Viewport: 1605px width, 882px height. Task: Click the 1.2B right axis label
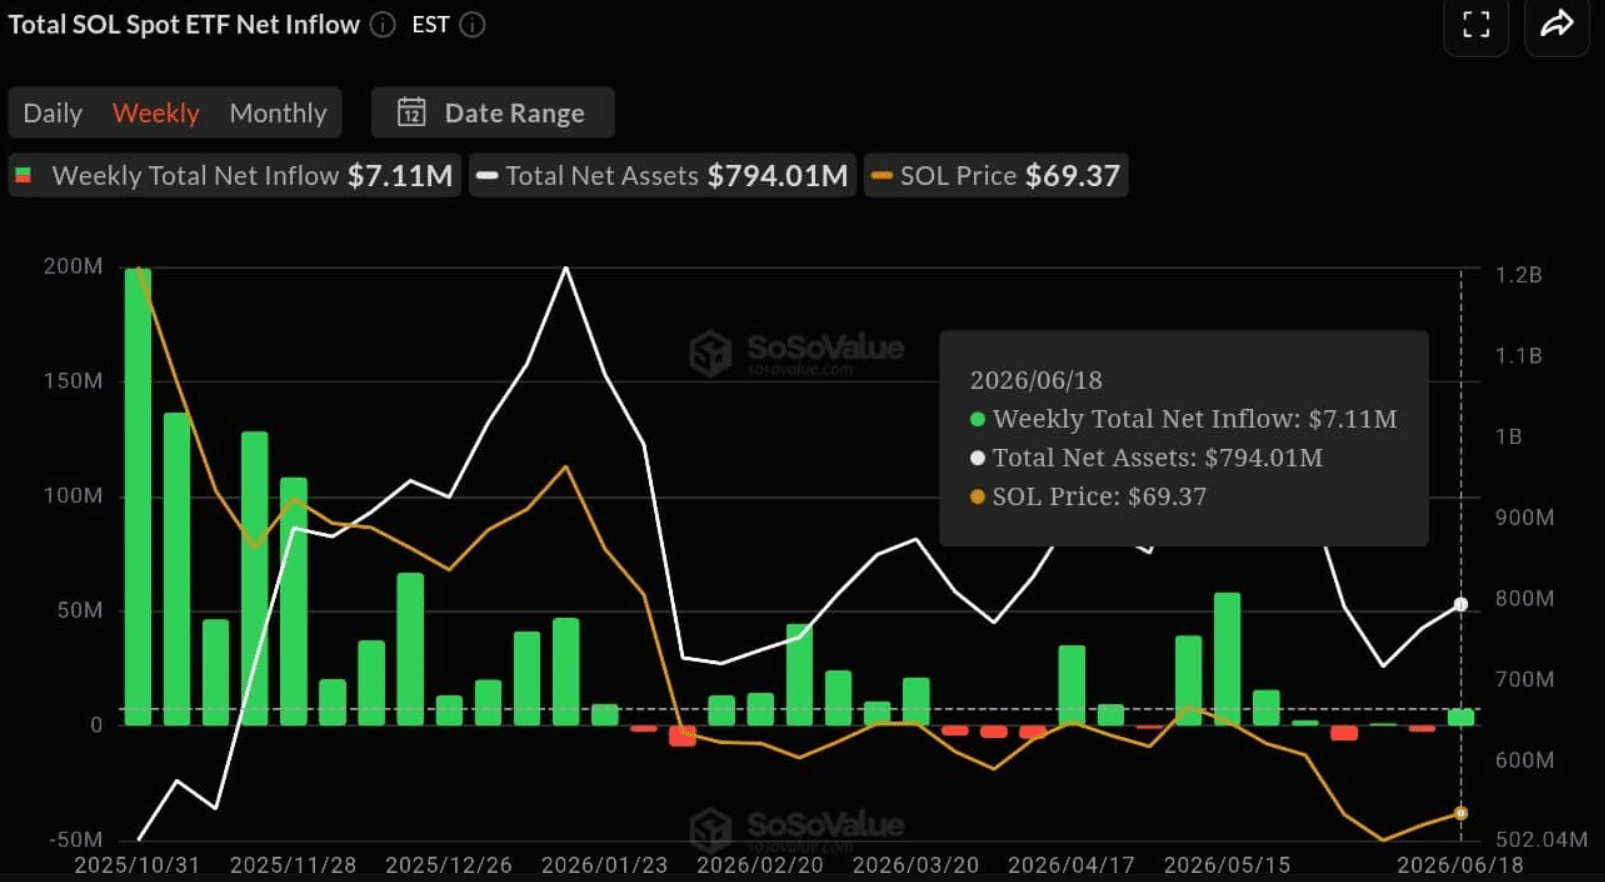1518,275
